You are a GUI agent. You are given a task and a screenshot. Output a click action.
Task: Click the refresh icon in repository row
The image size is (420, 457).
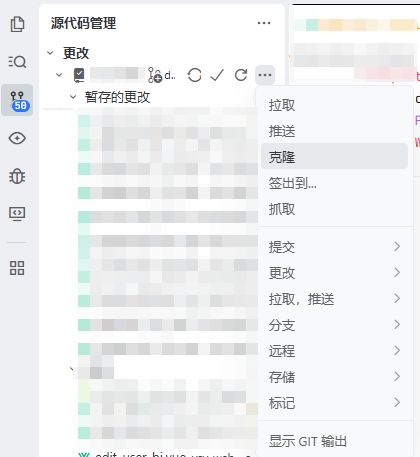coord(241,75)
